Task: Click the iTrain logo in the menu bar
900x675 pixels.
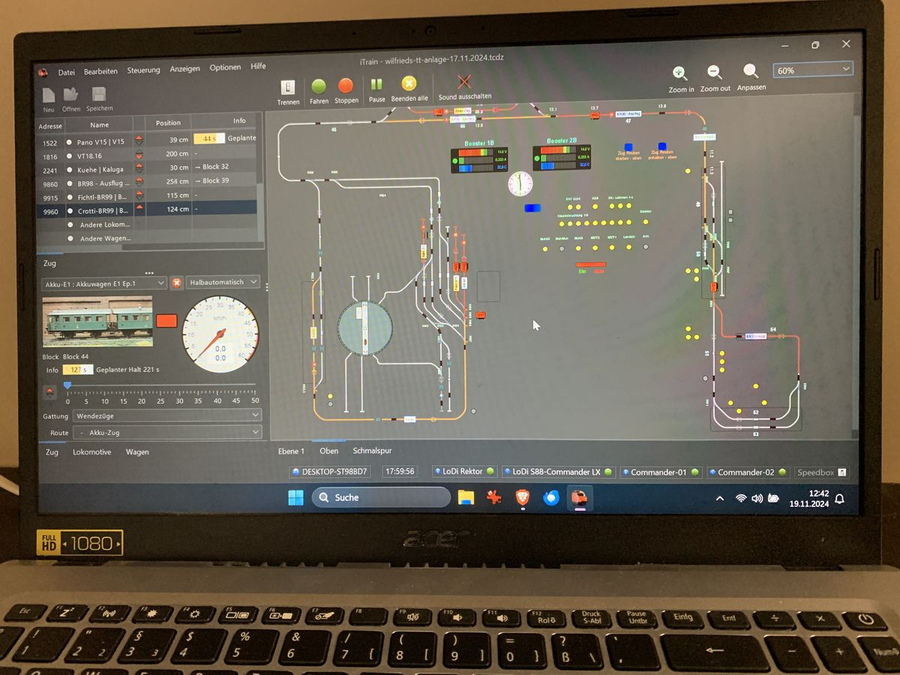Action: (43, 72)
